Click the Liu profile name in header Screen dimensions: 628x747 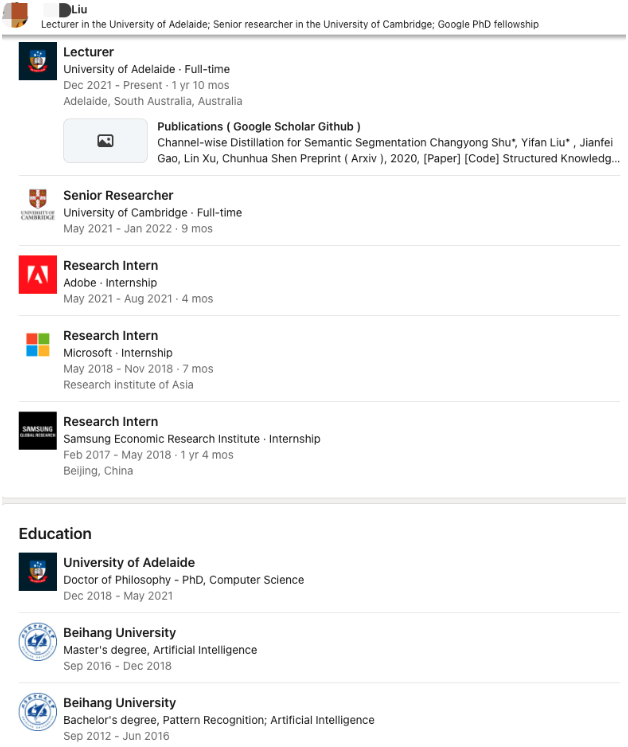[79, 10]
